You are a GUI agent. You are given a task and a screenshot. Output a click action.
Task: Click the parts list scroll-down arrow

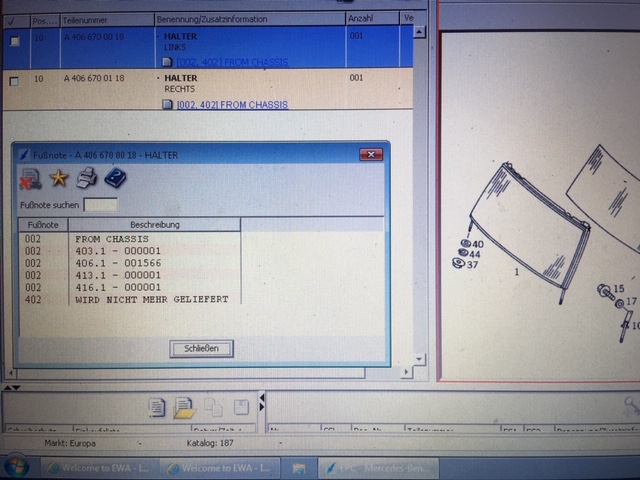[x=419, y=359]
